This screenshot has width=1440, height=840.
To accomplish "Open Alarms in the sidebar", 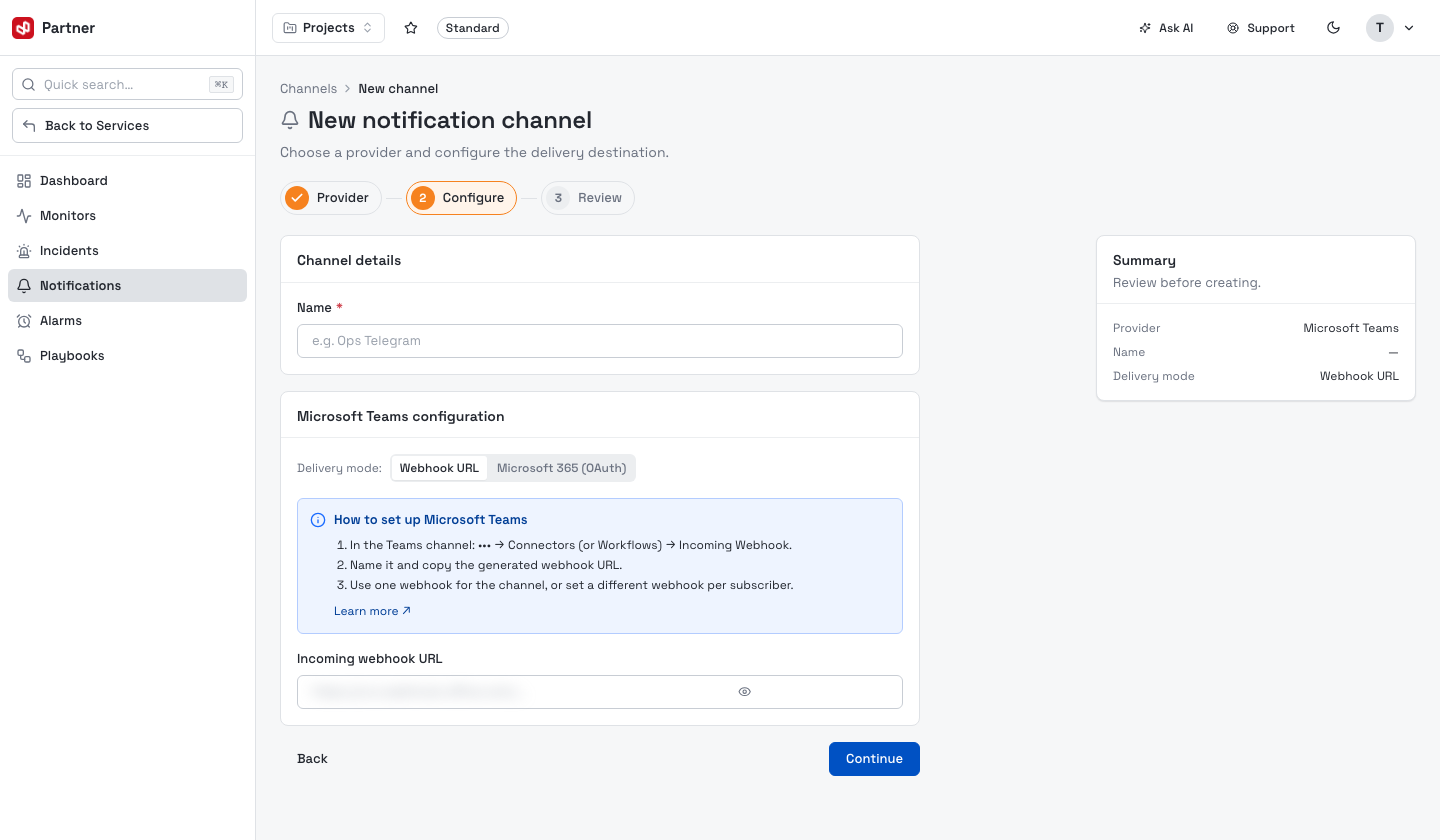I will (127, 321).
